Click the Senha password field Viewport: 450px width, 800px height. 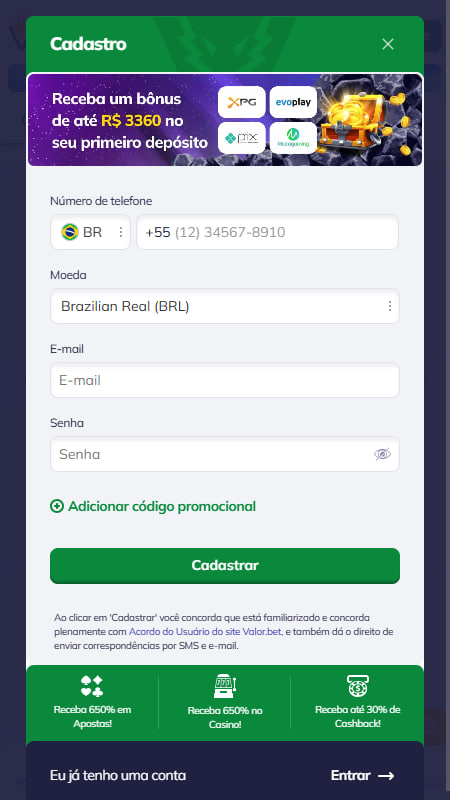click(224, 454)
